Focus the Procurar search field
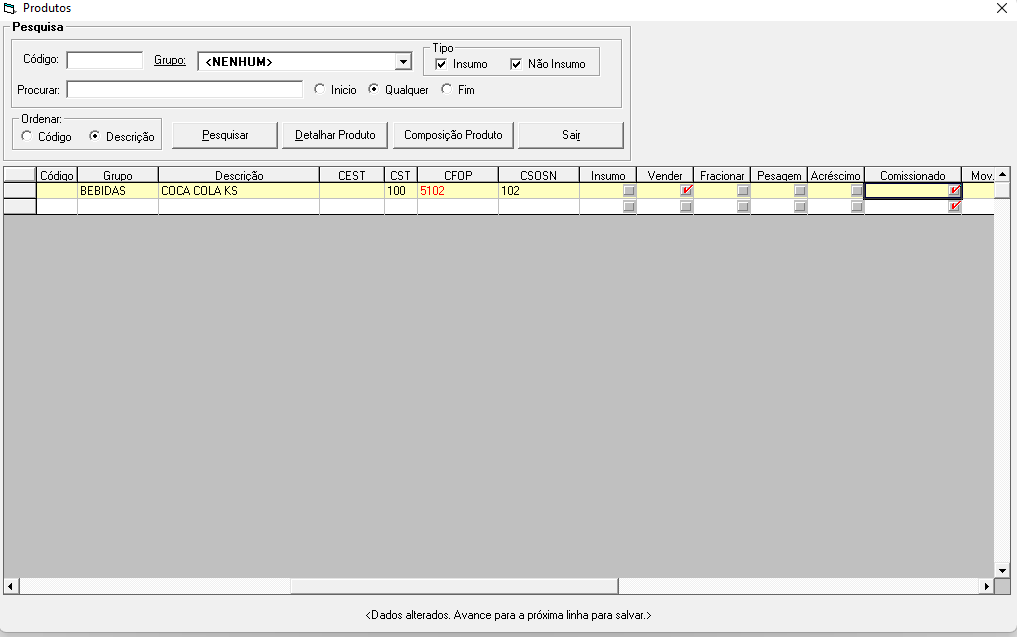The image size is (1017, 637). 185,90
